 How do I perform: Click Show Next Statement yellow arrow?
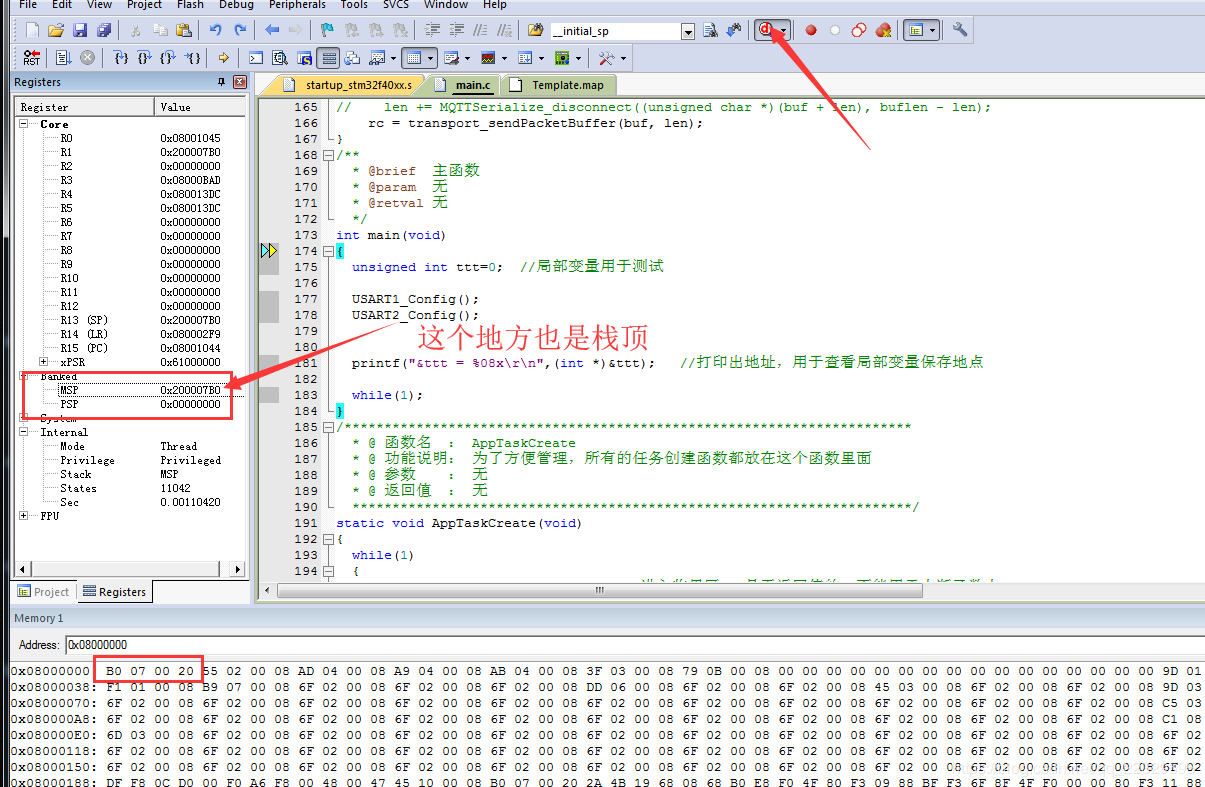coord(223,58)
